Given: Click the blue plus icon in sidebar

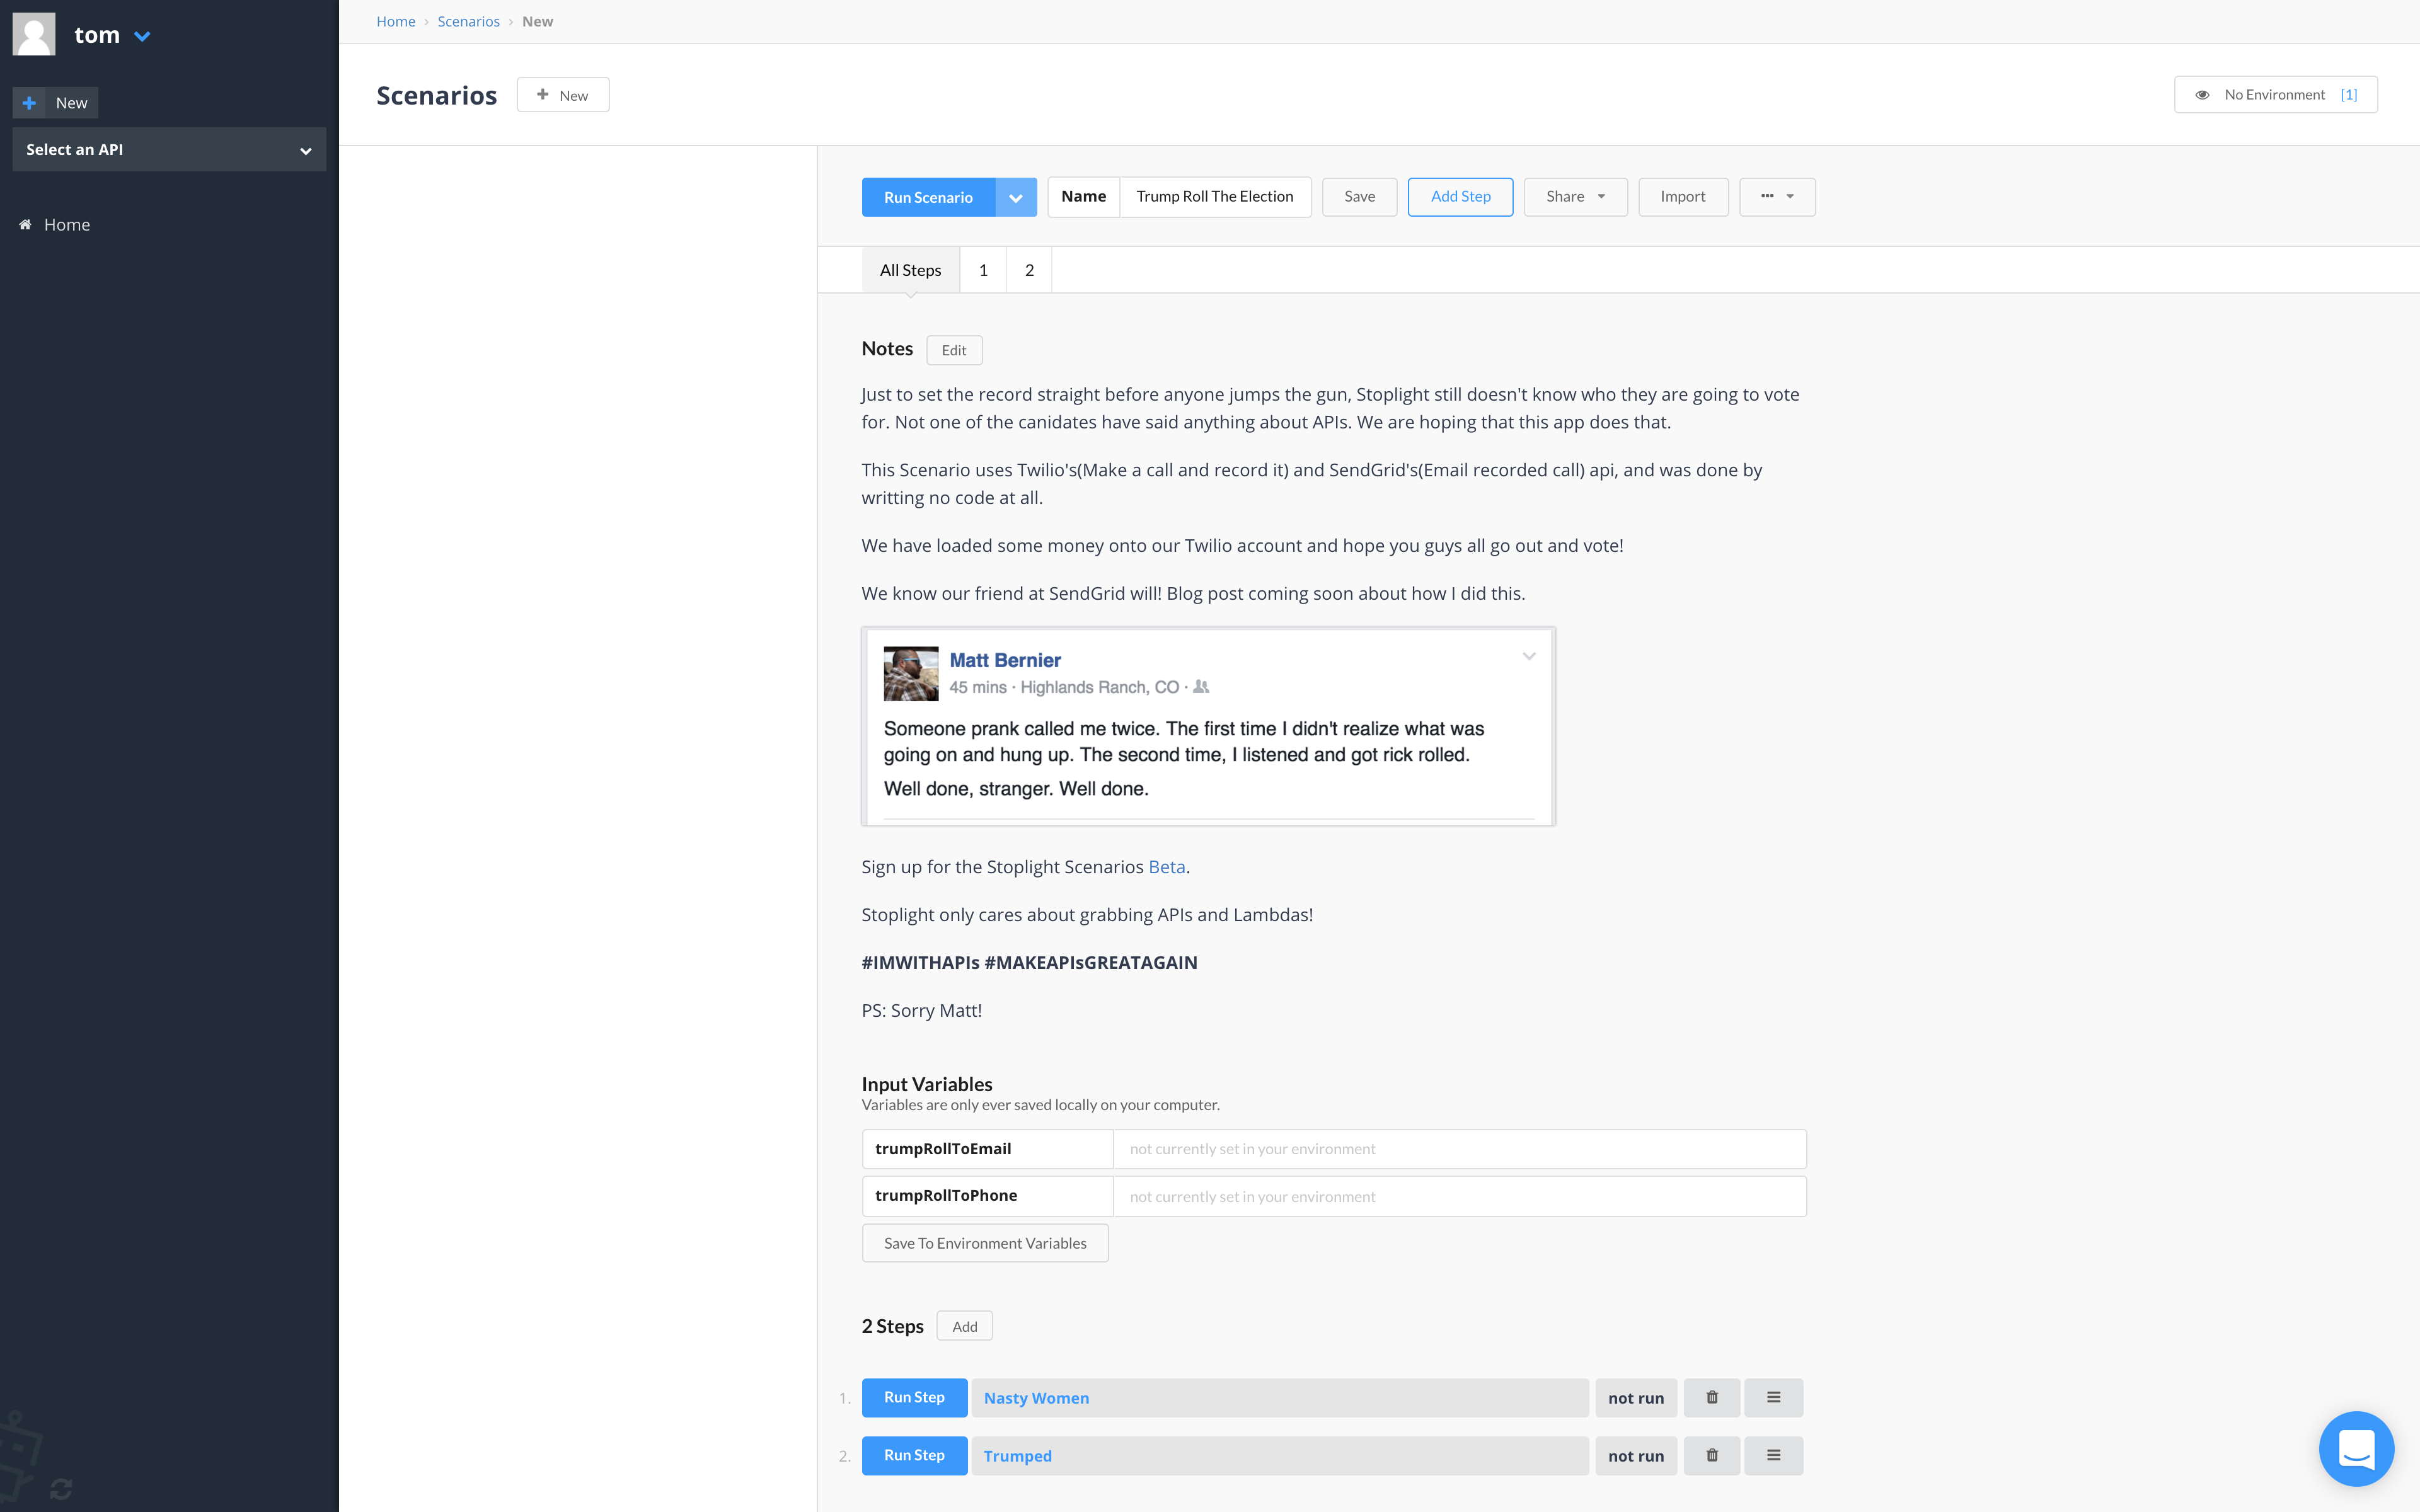Looking at the screenshot, I should (29, 103).
